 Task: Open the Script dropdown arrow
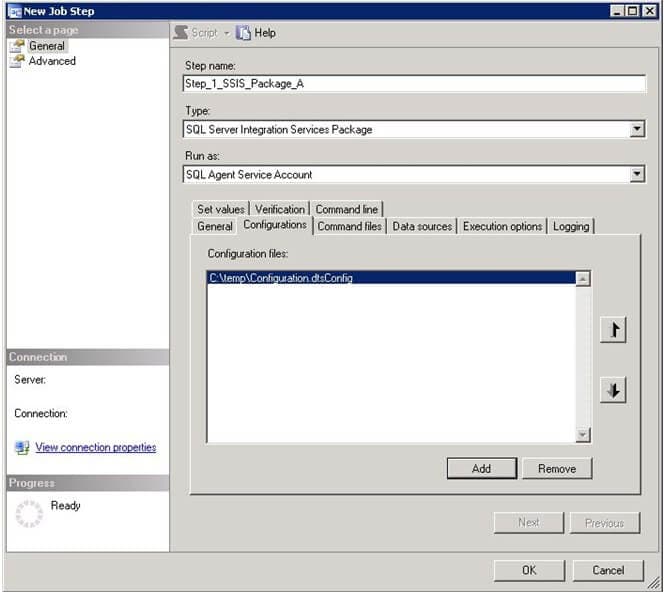226,33
